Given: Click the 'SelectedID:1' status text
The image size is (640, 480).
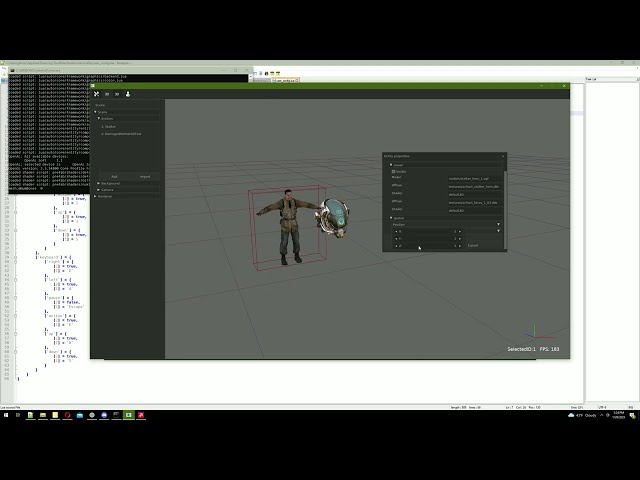Looking at the screenshot, I should tap(521, 349).
